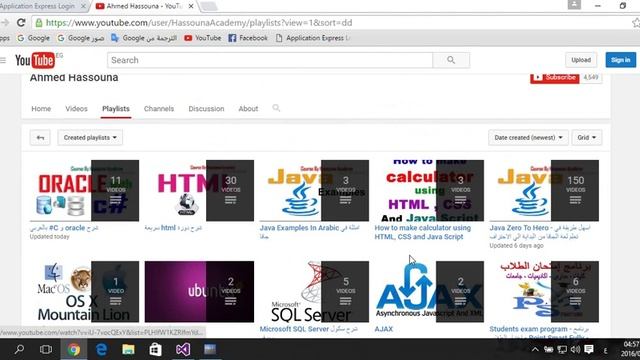Open the html playlist title link
The width and height of the screenshot is (640, 360).
point(173,228)
